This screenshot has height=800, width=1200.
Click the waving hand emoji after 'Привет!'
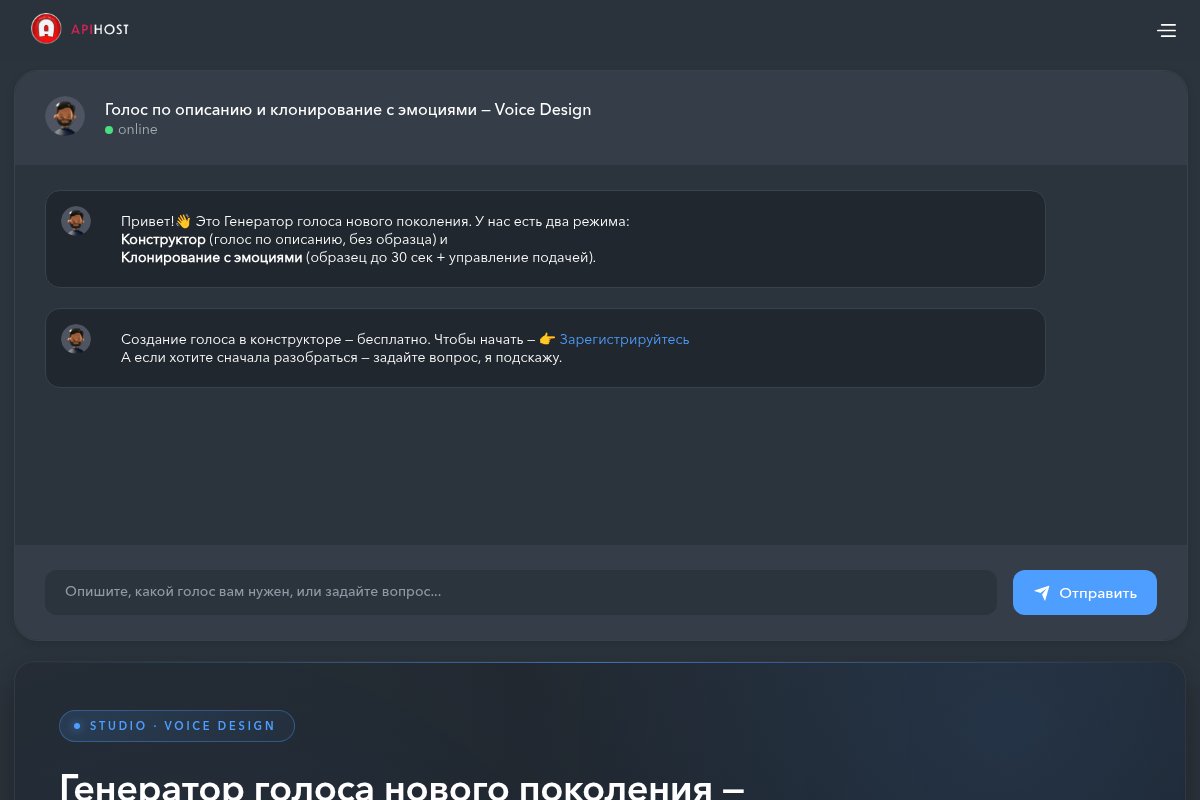tap(183, 221)
